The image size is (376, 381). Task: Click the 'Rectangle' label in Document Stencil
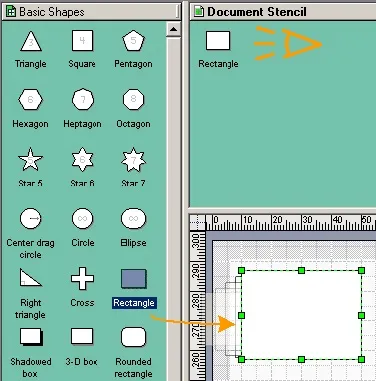click(218, 64)
